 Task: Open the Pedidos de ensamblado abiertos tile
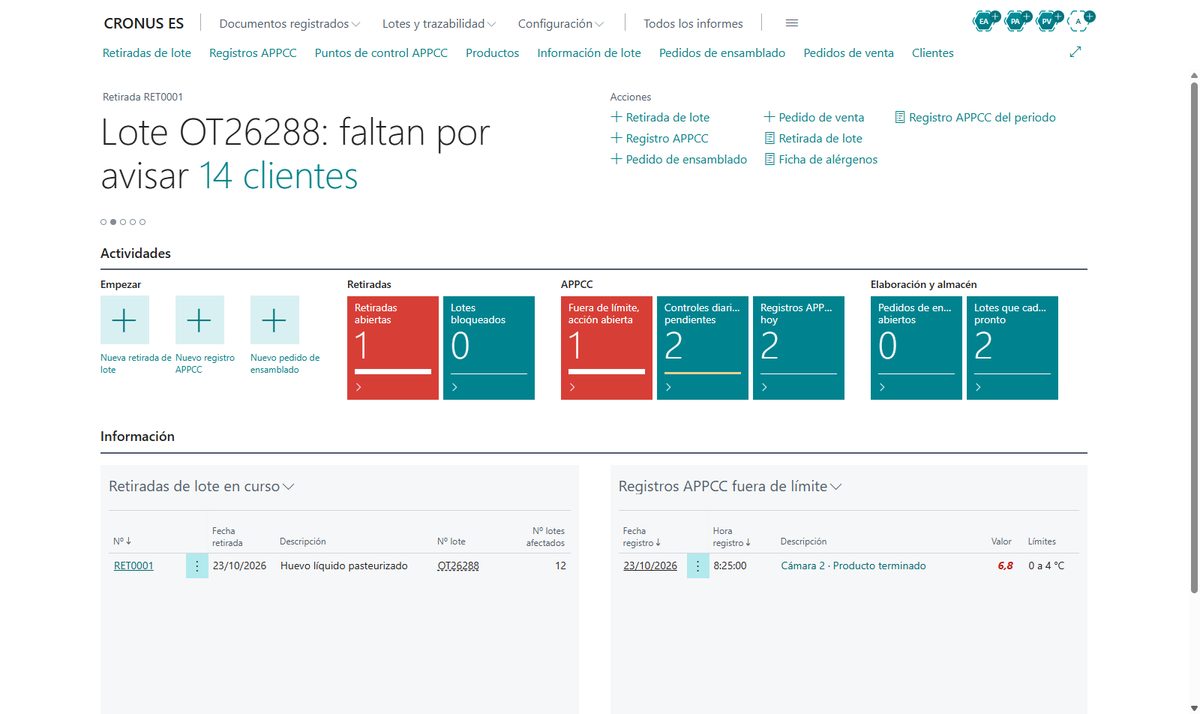tap(917, 348)
